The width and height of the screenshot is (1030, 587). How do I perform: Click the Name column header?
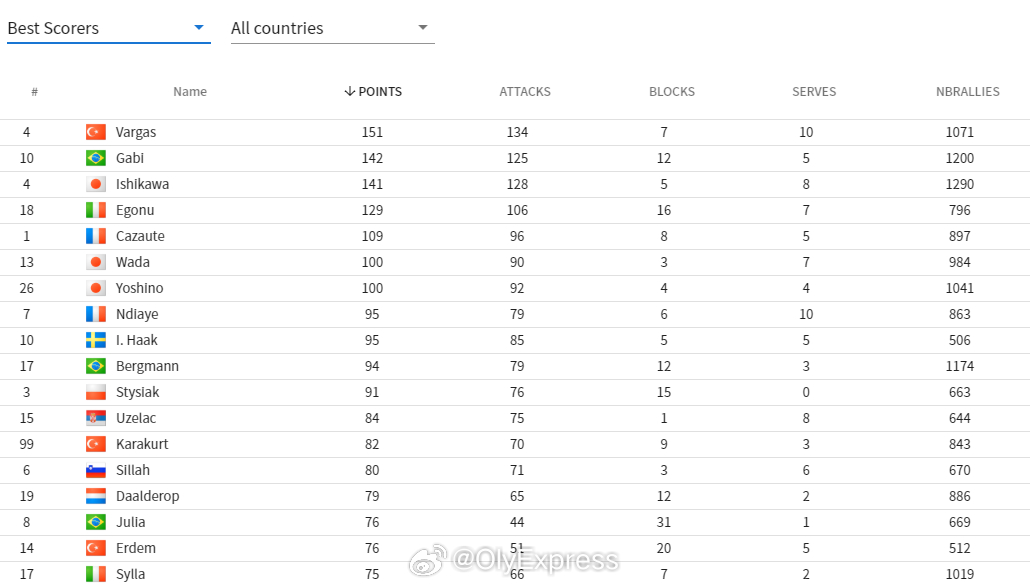(x=190, y=92)
